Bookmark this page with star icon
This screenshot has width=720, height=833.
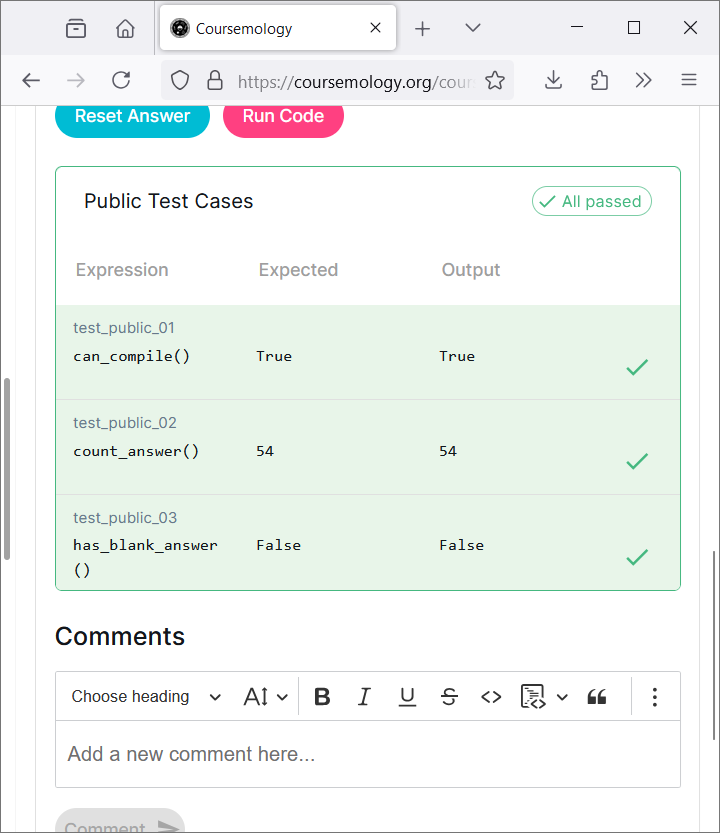click(495, 81)
